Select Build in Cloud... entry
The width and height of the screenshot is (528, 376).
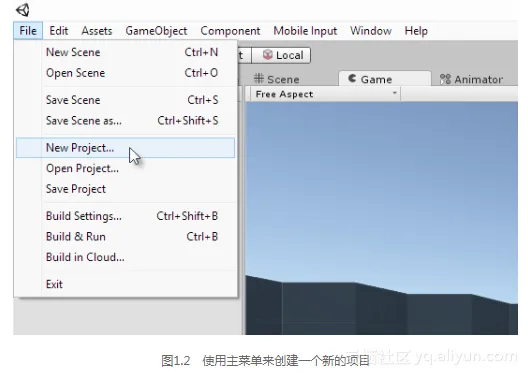click(126, 257)
